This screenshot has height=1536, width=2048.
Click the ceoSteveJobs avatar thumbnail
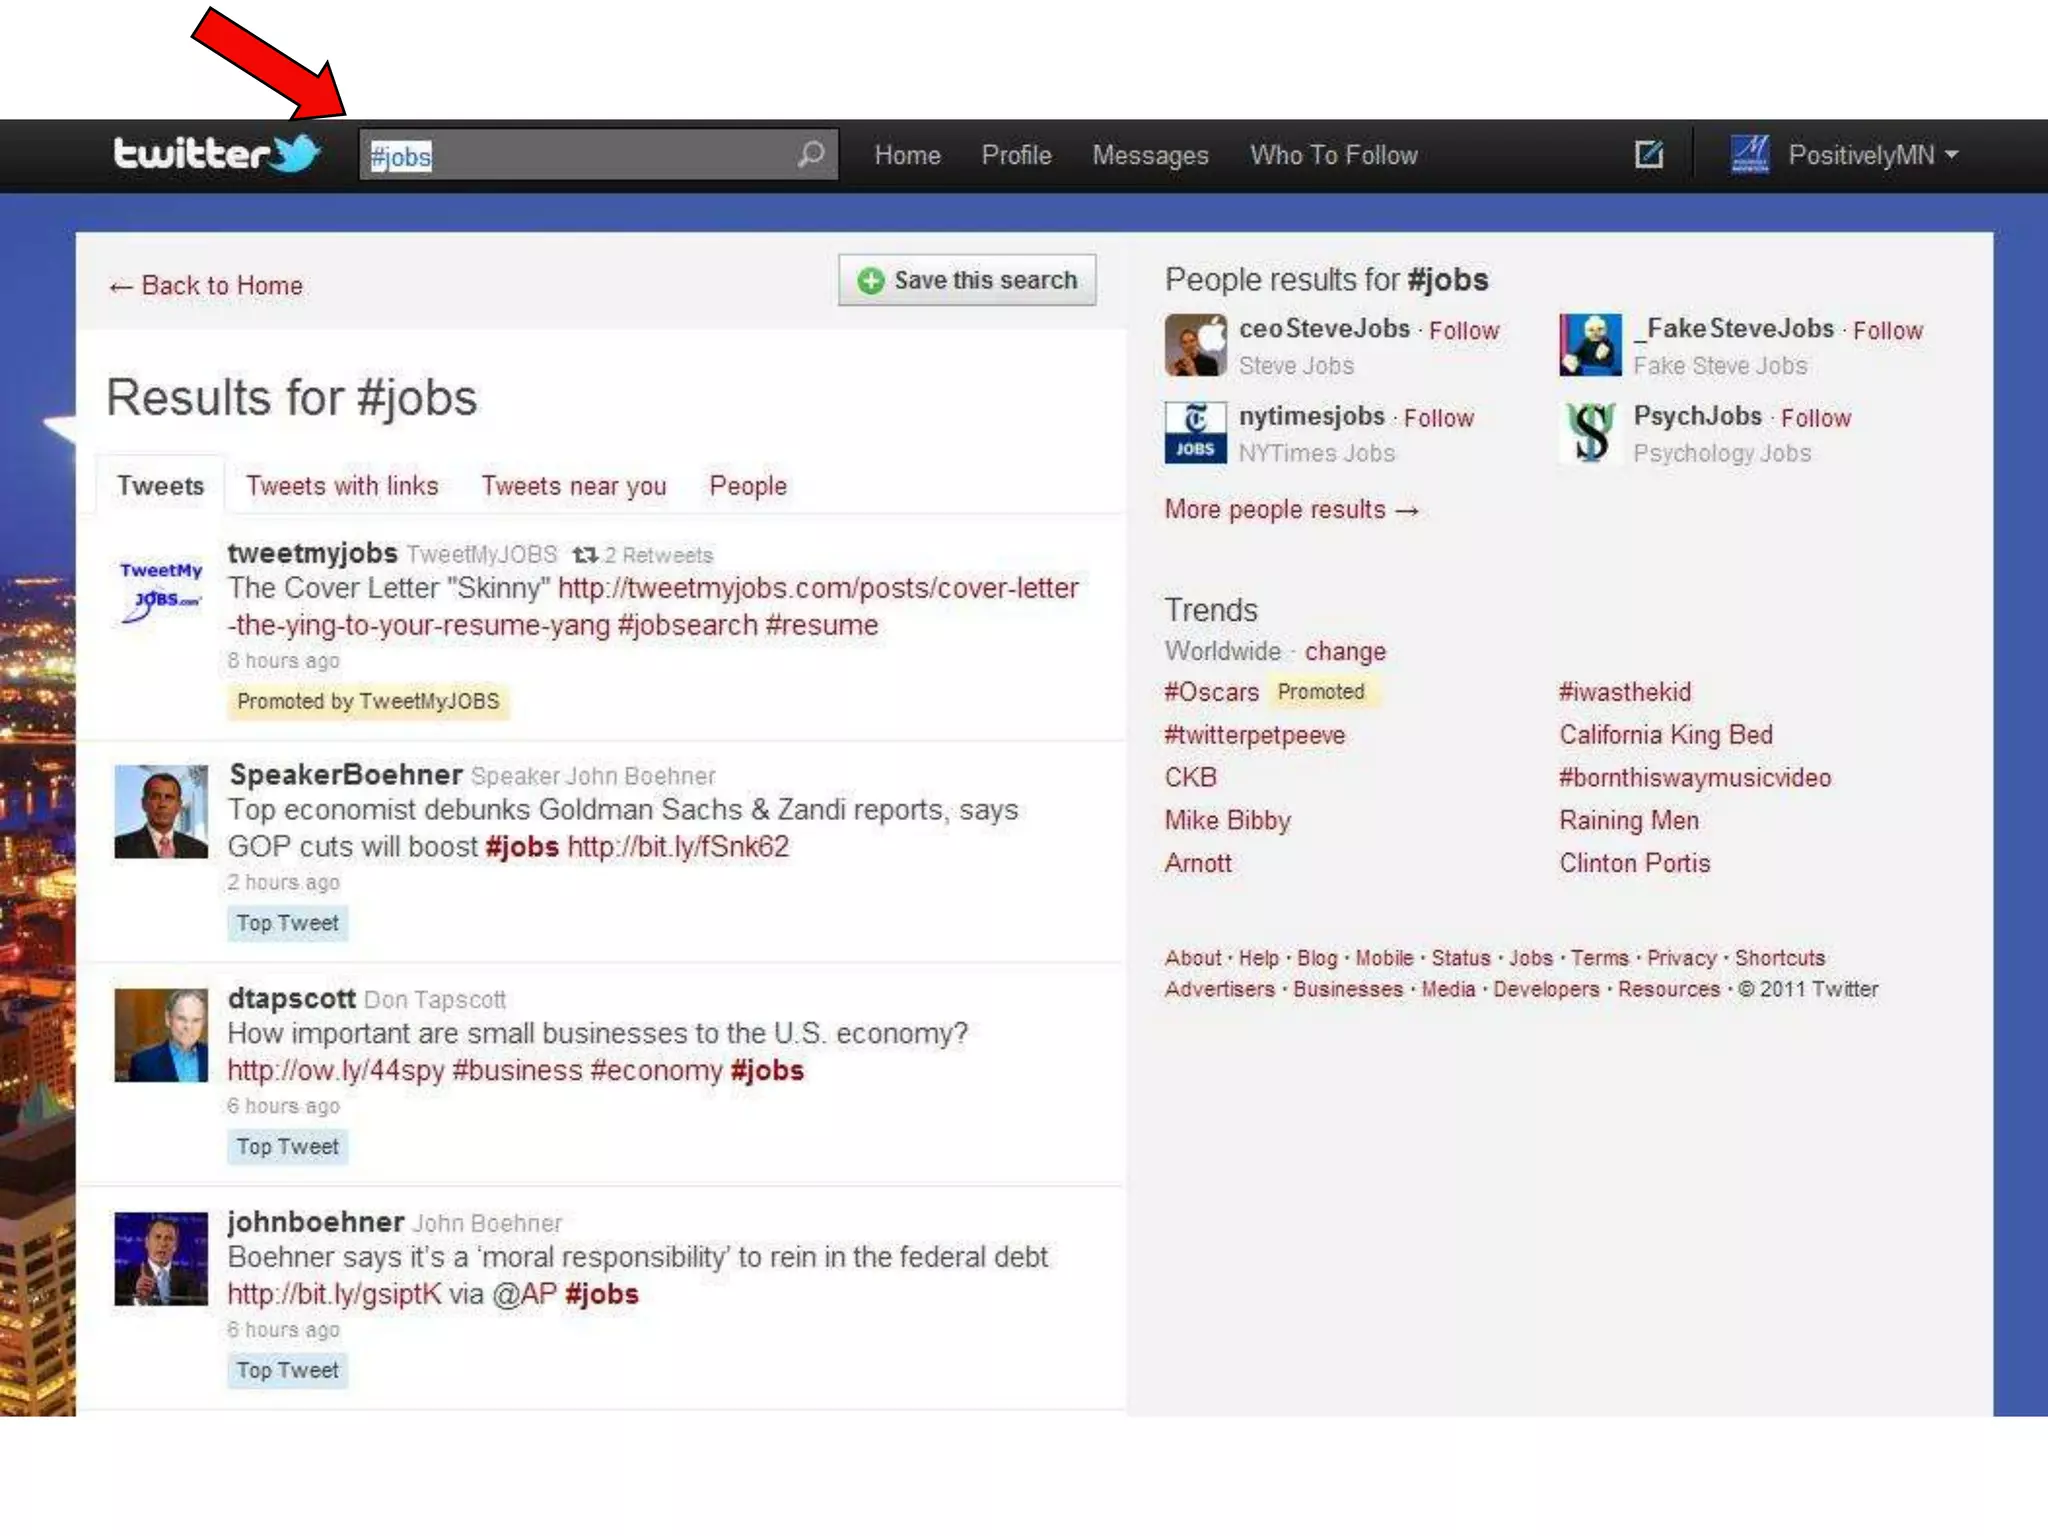tap(1195, 345)
